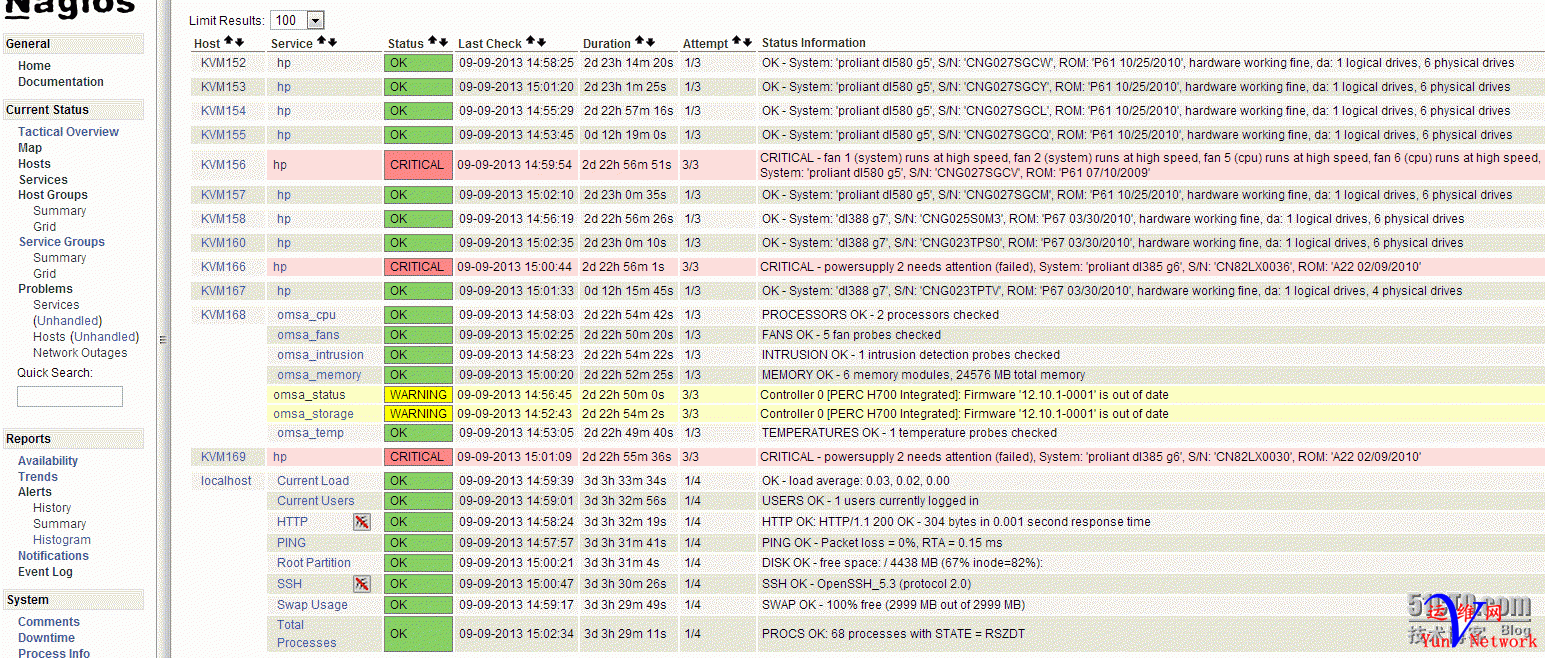Viewport: 1545px width, 658px height.
Task: Sort Status column descending with down arrow
Action: (x=443, y=41)
